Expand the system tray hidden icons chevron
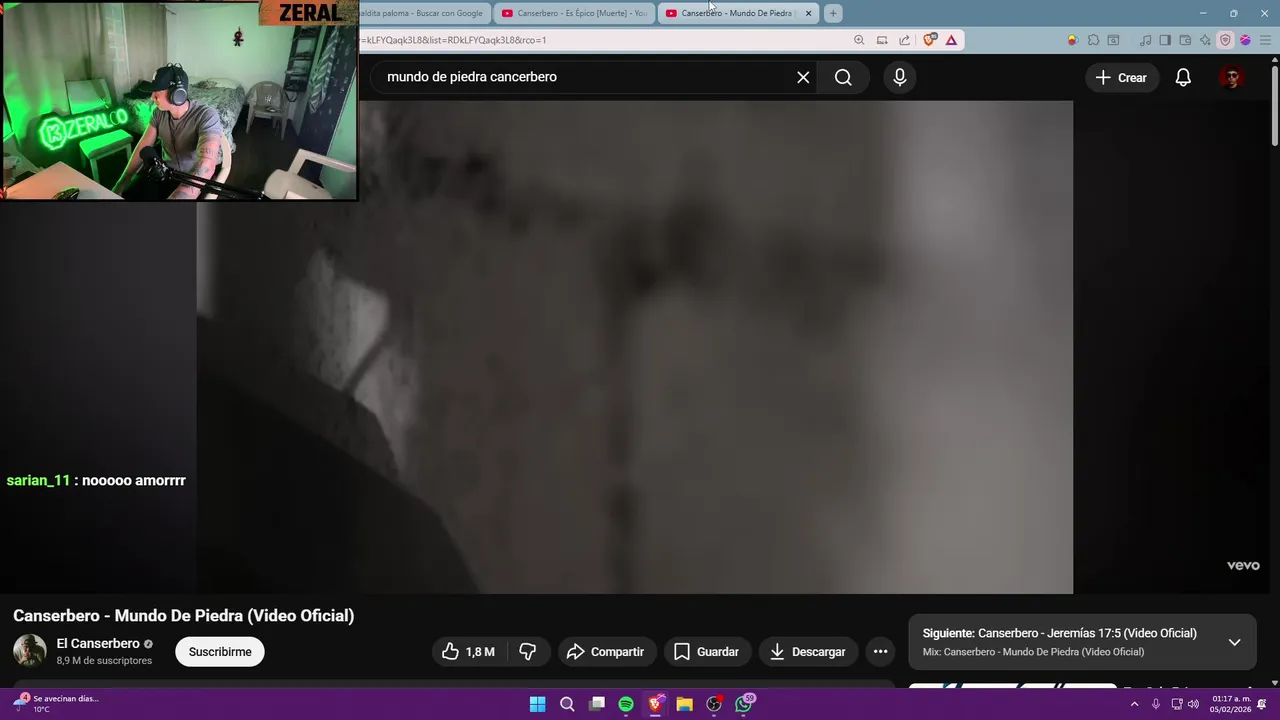This screenshot has width=1280, height=720. tap(1134, 704)
